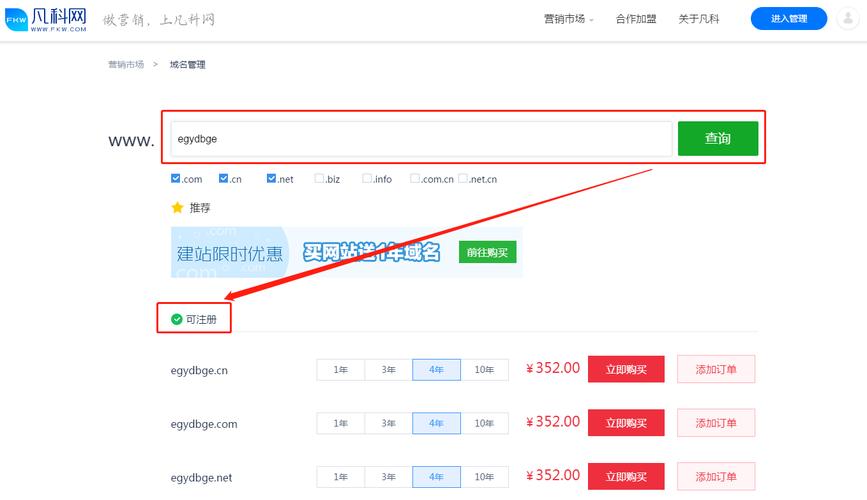867x500 pixels.
Task: Select 4年 for egydbge.com
Action: [436, 423]
